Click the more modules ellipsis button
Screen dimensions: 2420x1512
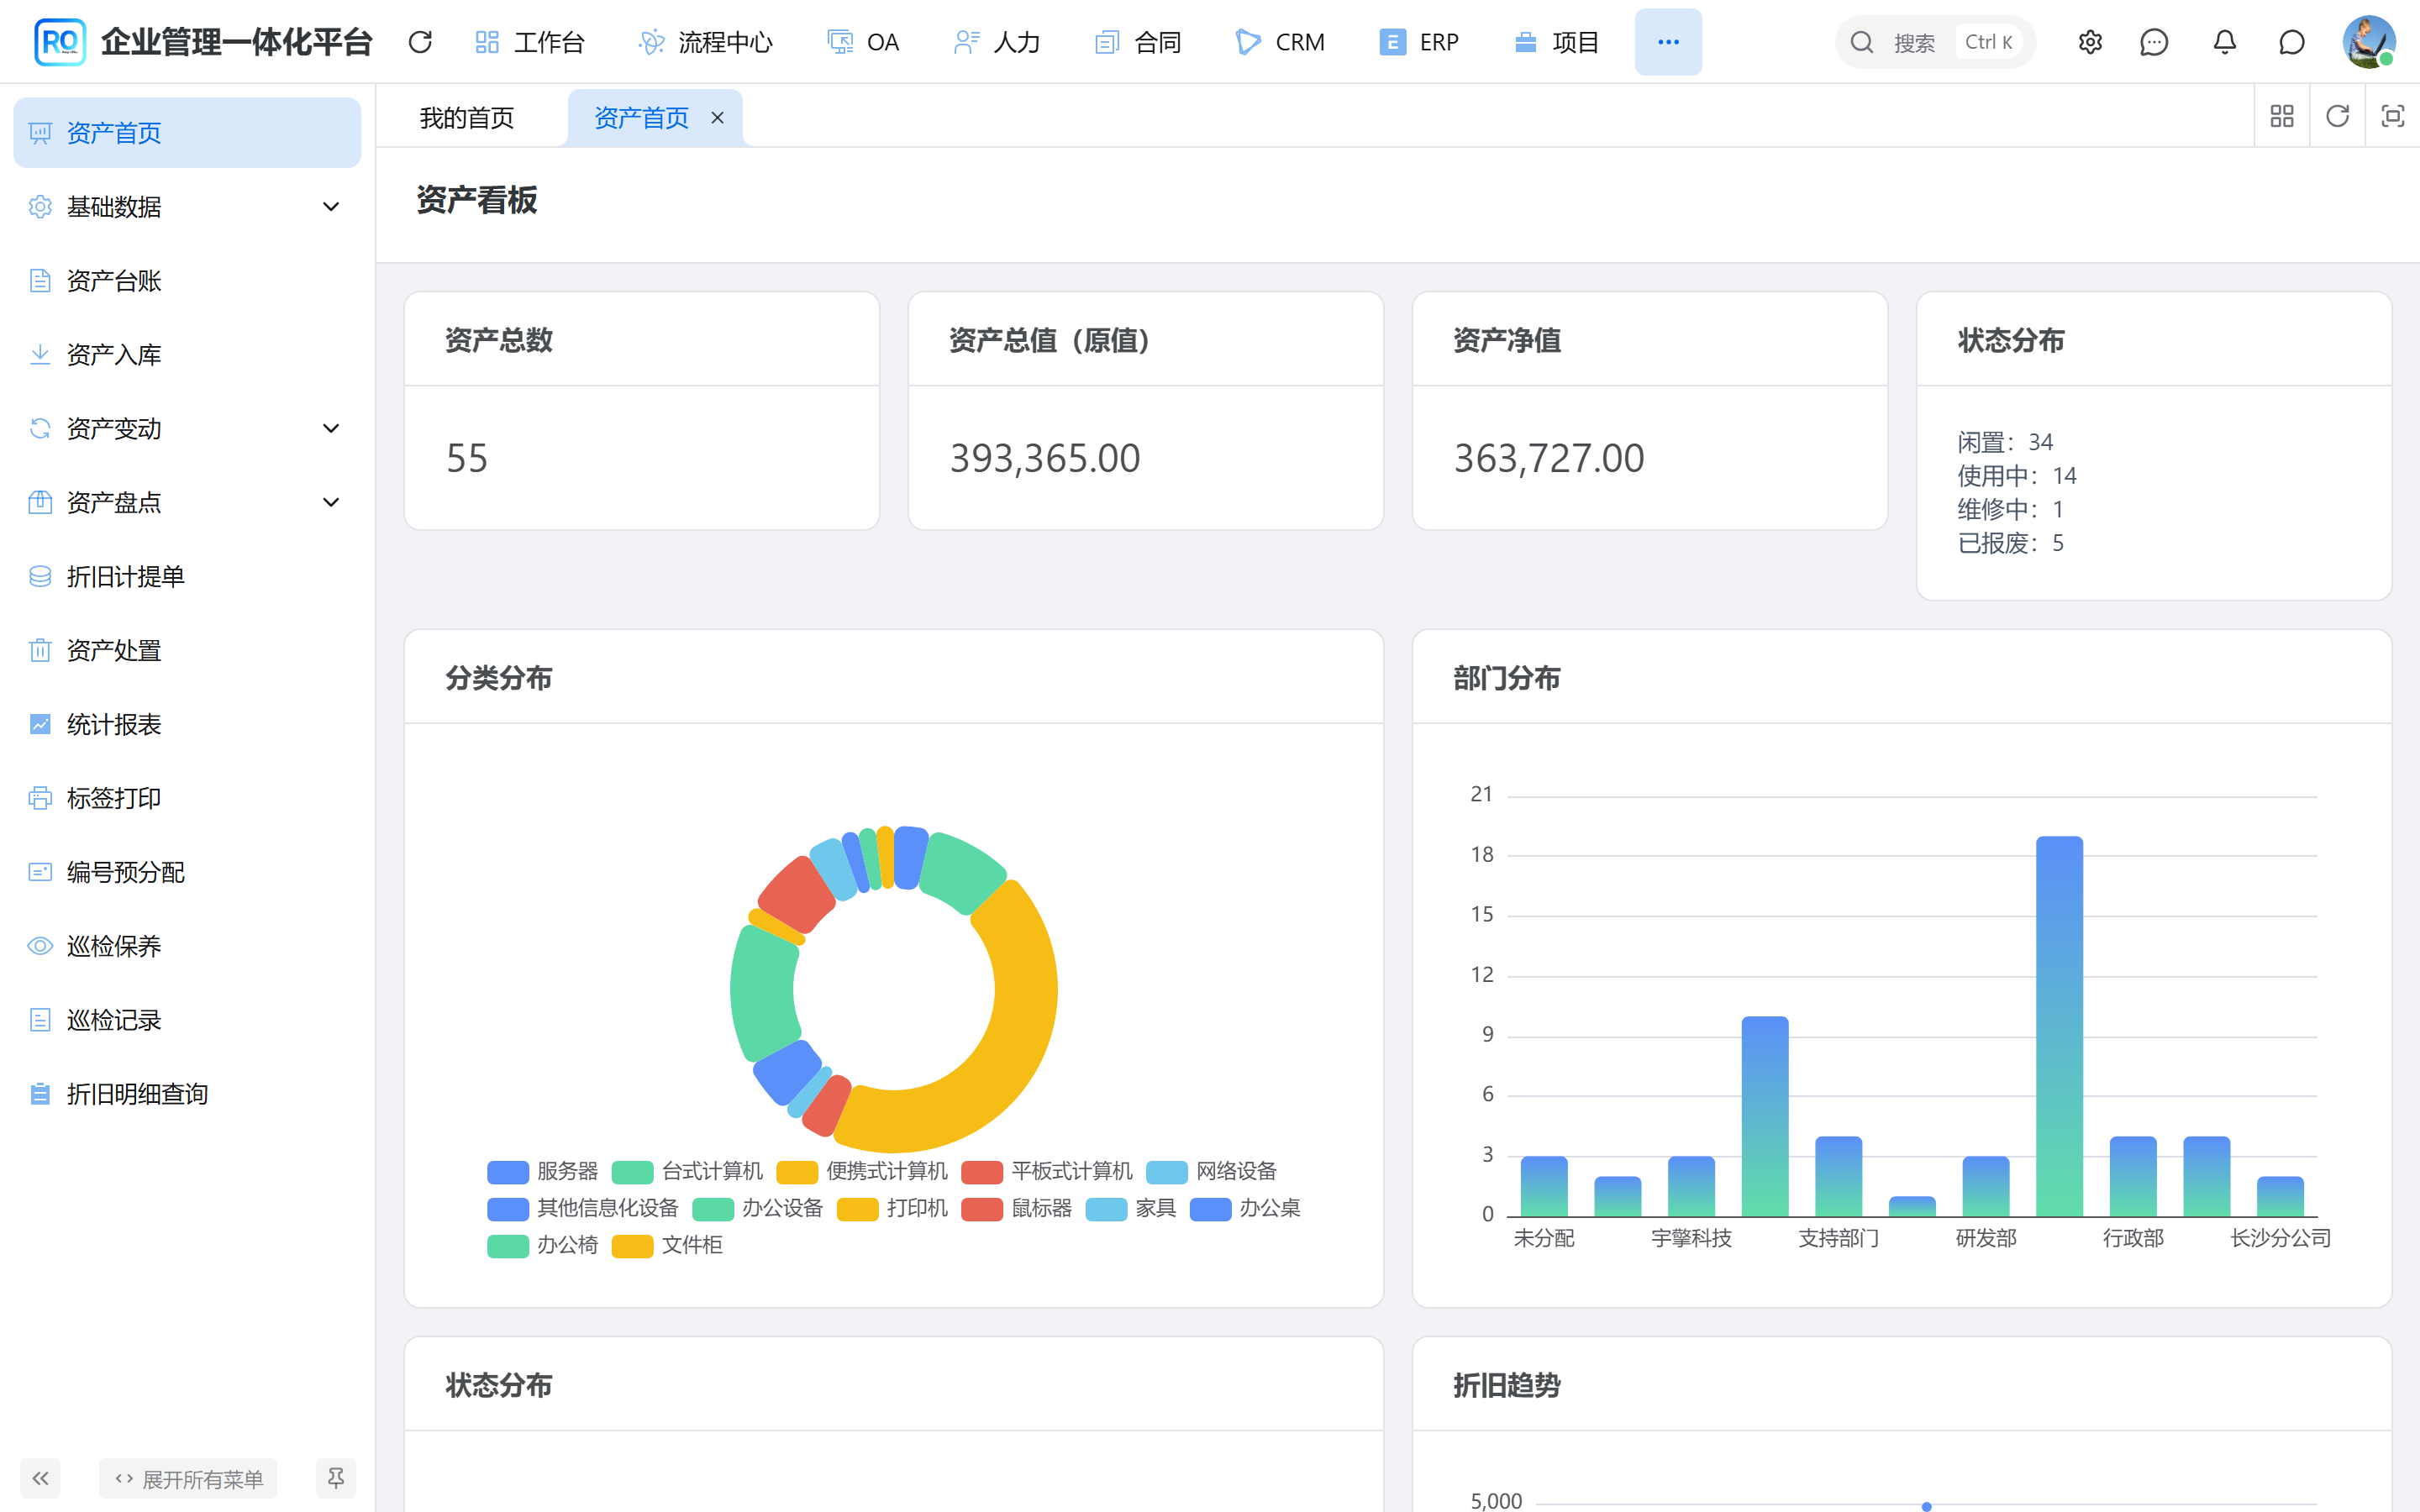(1668, 42)
